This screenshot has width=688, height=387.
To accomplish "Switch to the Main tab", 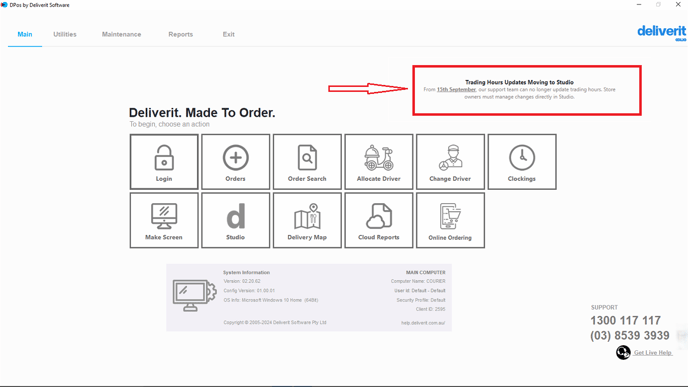I will (25, 34).
